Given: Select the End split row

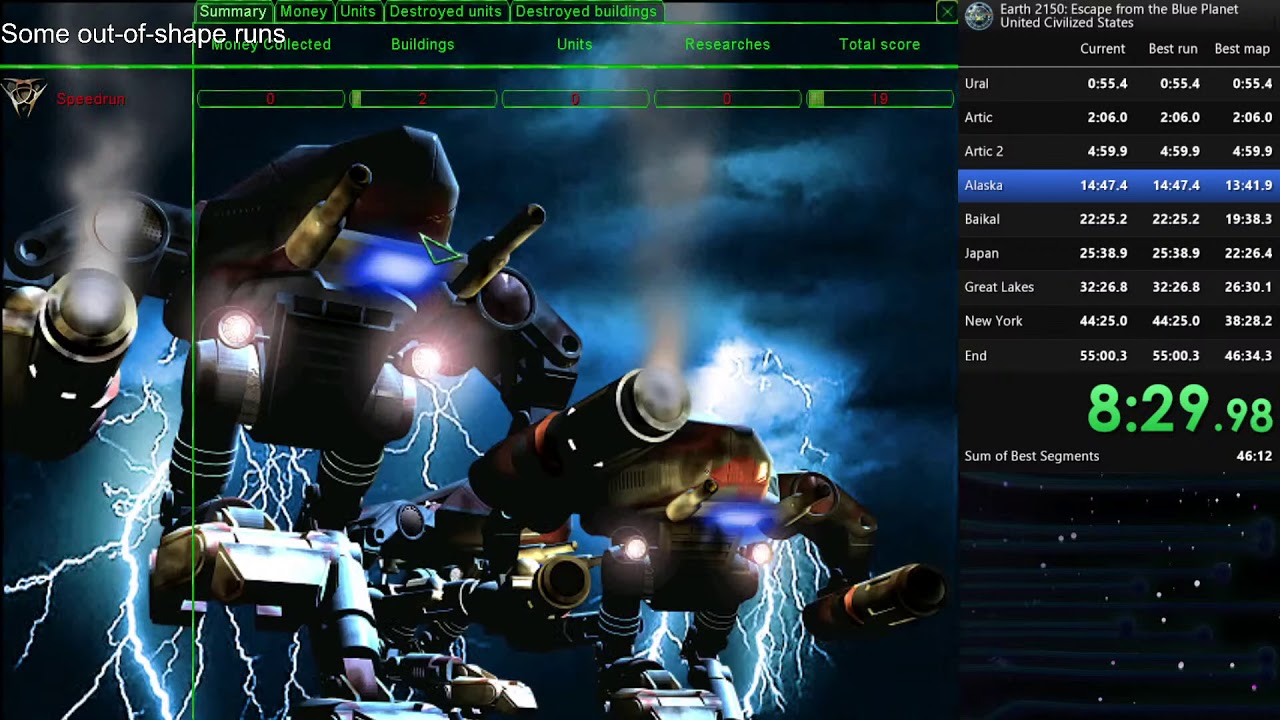Looking at the screenshot, I should click(1119, 356).
